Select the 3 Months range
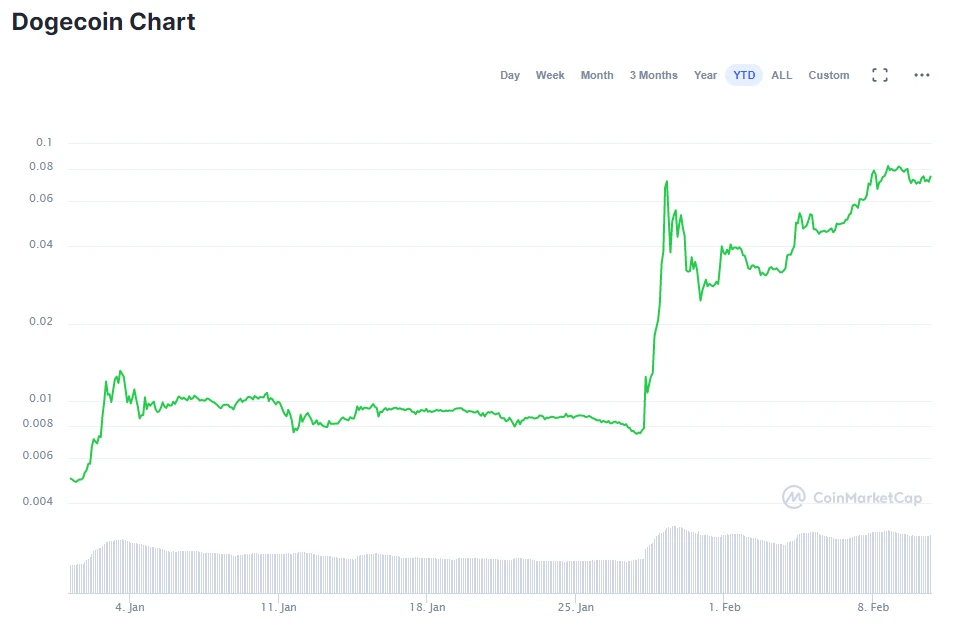 653,75
